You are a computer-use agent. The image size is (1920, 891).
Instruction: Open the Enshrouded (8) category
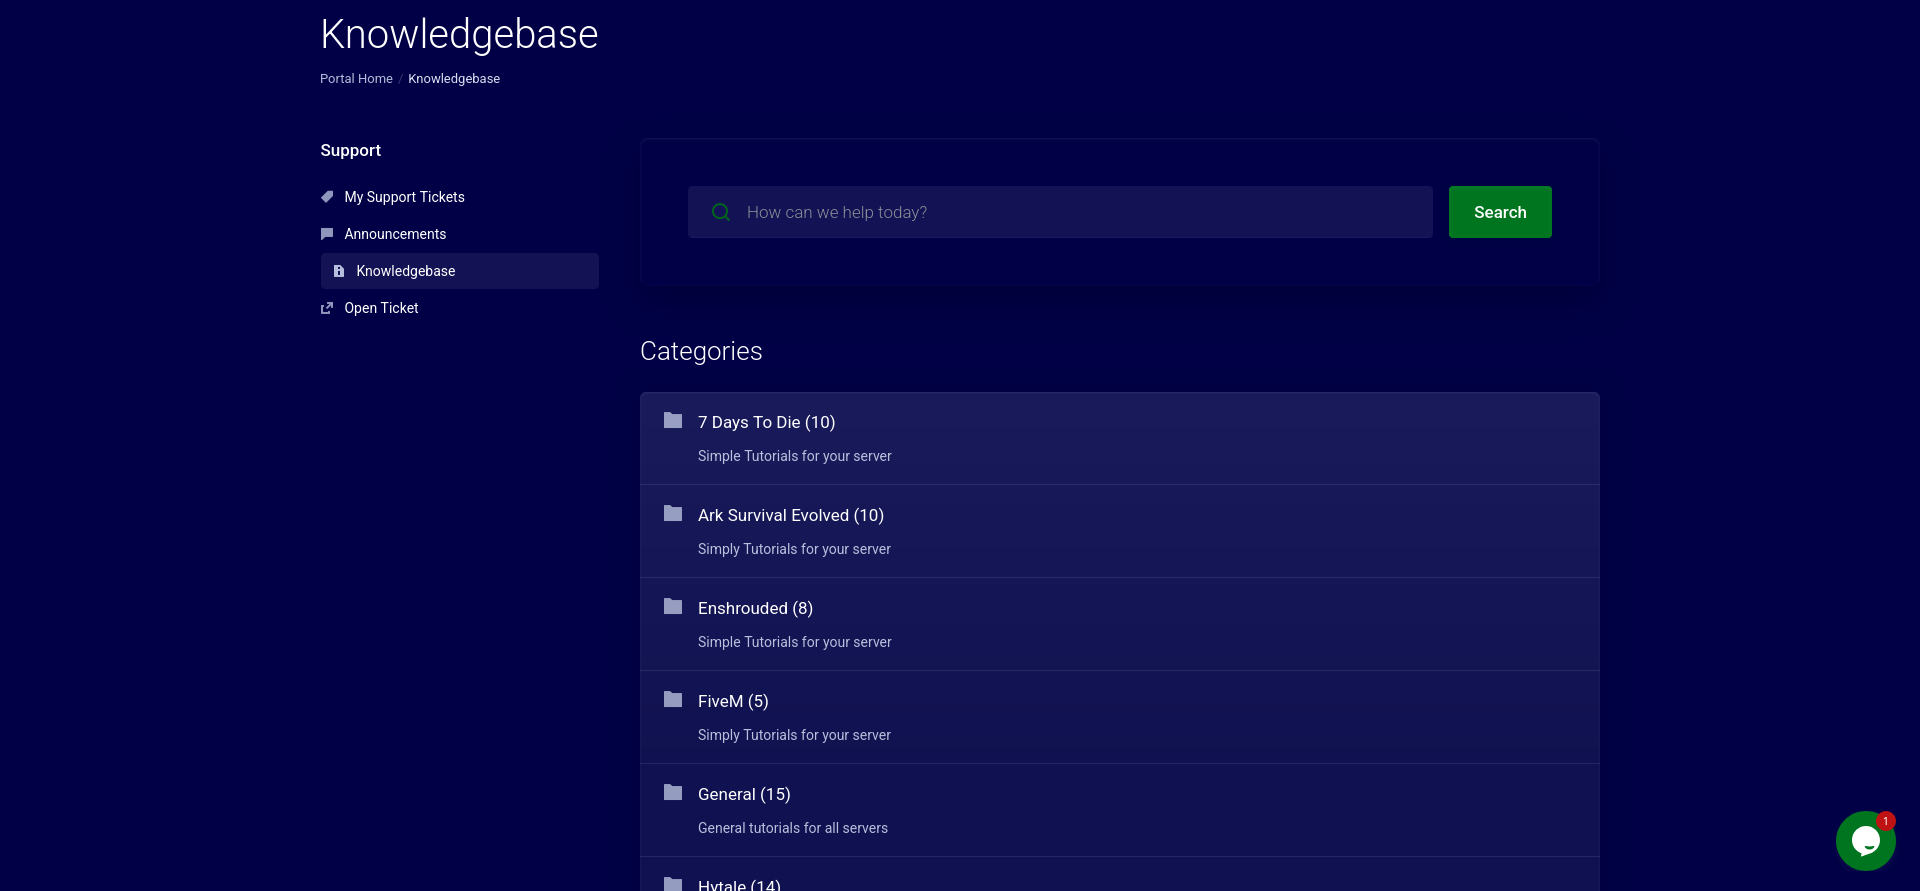pos(755,608)
